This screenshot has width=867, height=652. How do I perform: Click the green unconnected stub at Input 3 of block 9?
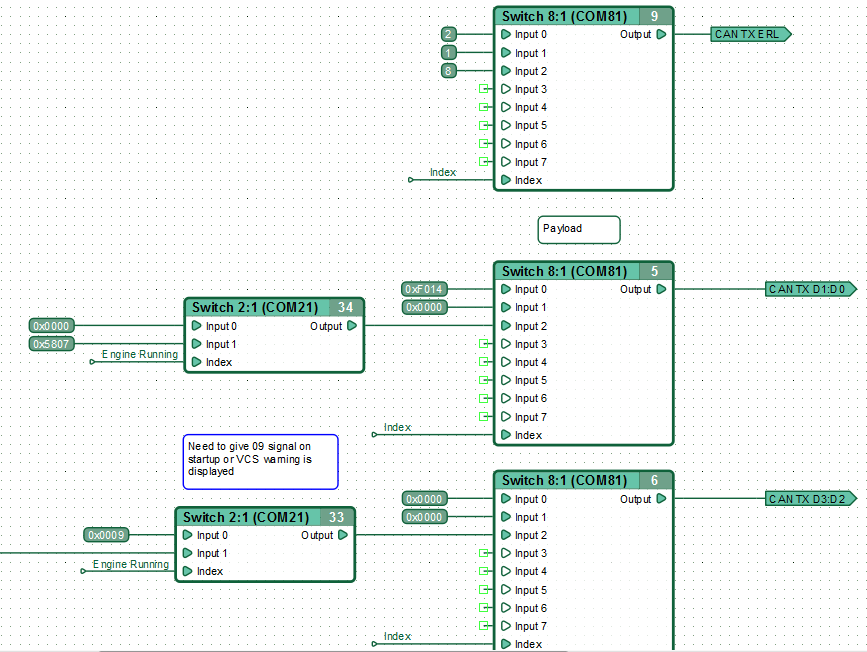coord(484,88)
